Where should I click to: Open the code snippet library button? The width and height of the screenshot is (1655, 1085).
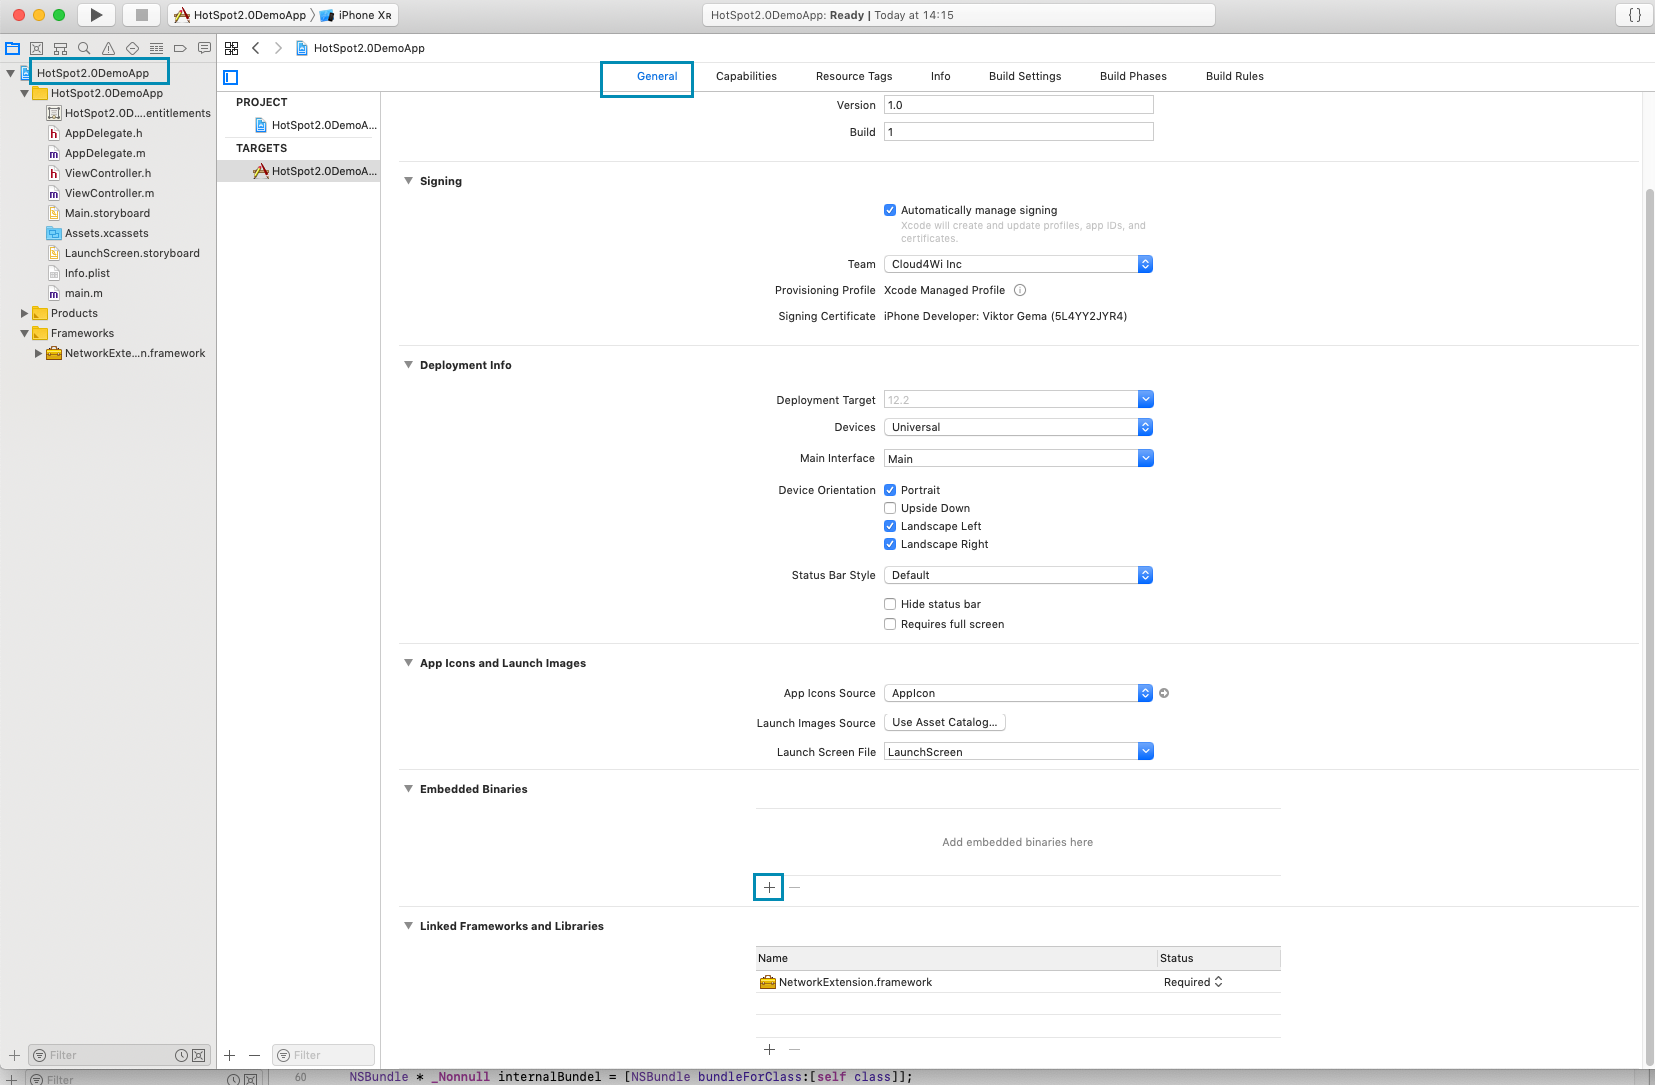[x=1635, y=15]
